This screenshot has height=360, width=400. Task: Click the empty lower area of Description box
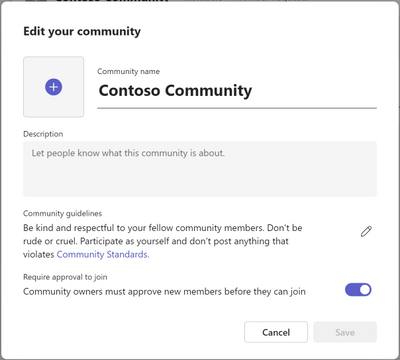[200, 180]
